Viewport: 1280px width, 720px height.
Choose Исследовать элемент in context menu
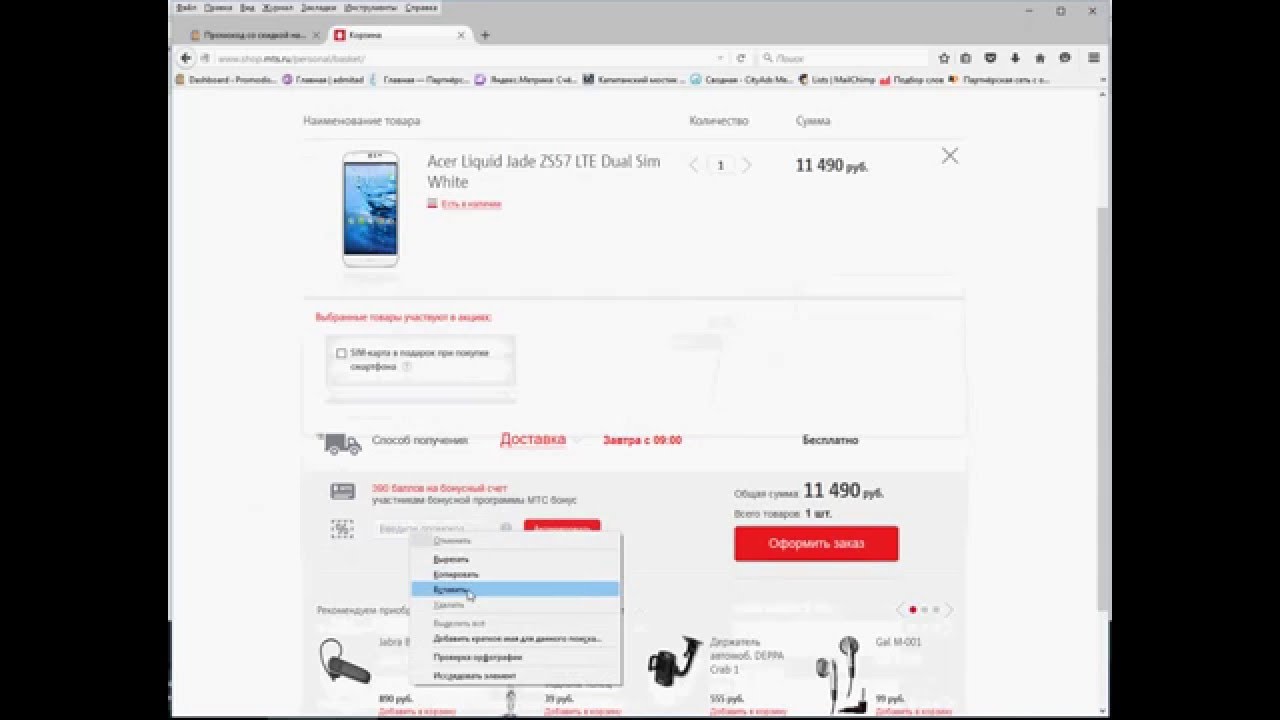pyautogui.click(x=515, y=676)
